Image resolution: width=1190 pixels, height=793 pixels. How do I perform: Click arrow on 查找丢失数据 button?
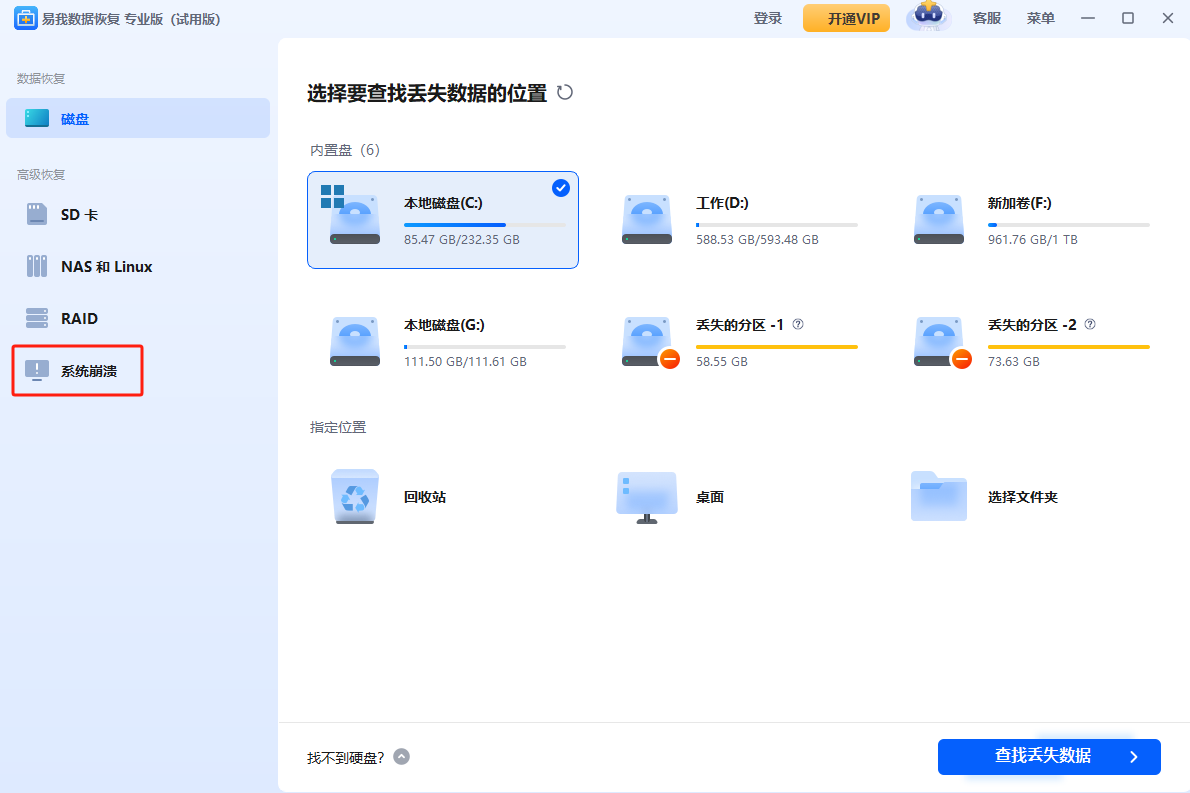pos(1134,757)
